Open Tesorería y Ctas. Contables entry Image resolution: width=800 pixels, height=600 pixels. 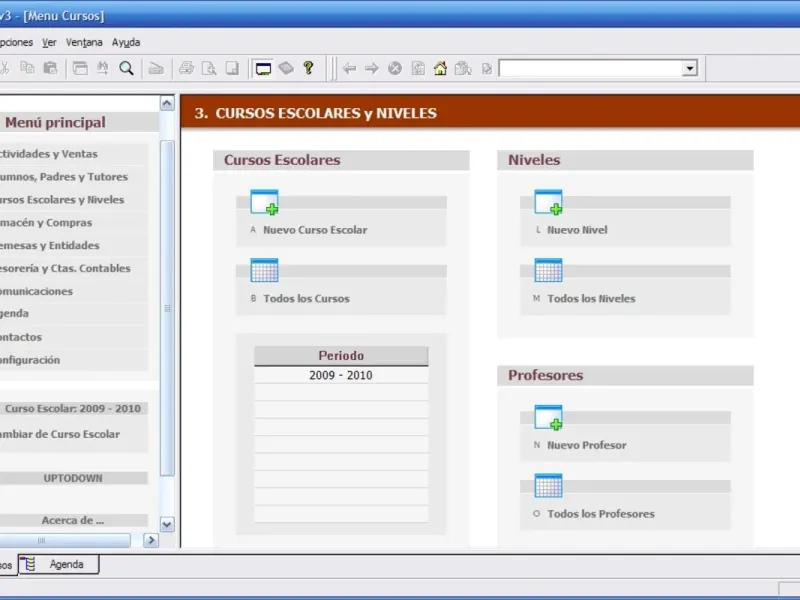point(65,268)
